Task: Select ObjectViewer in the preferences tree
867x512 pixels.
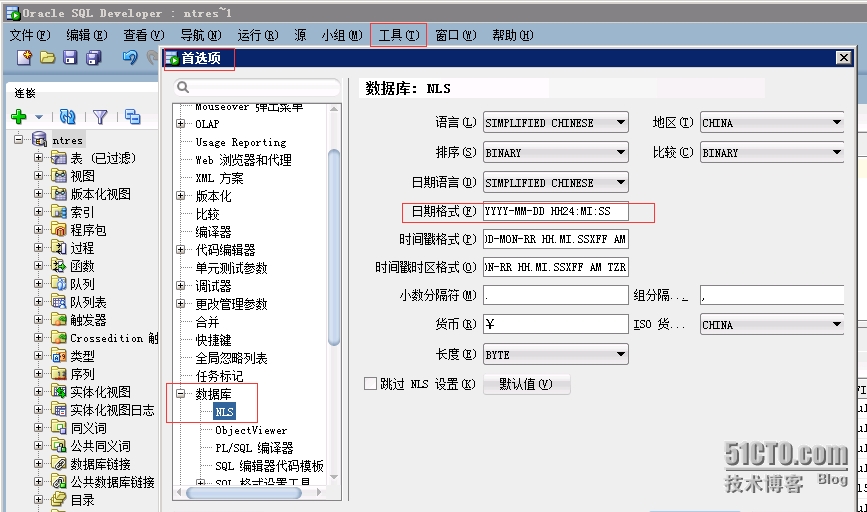Action: (x=251, y=430)
